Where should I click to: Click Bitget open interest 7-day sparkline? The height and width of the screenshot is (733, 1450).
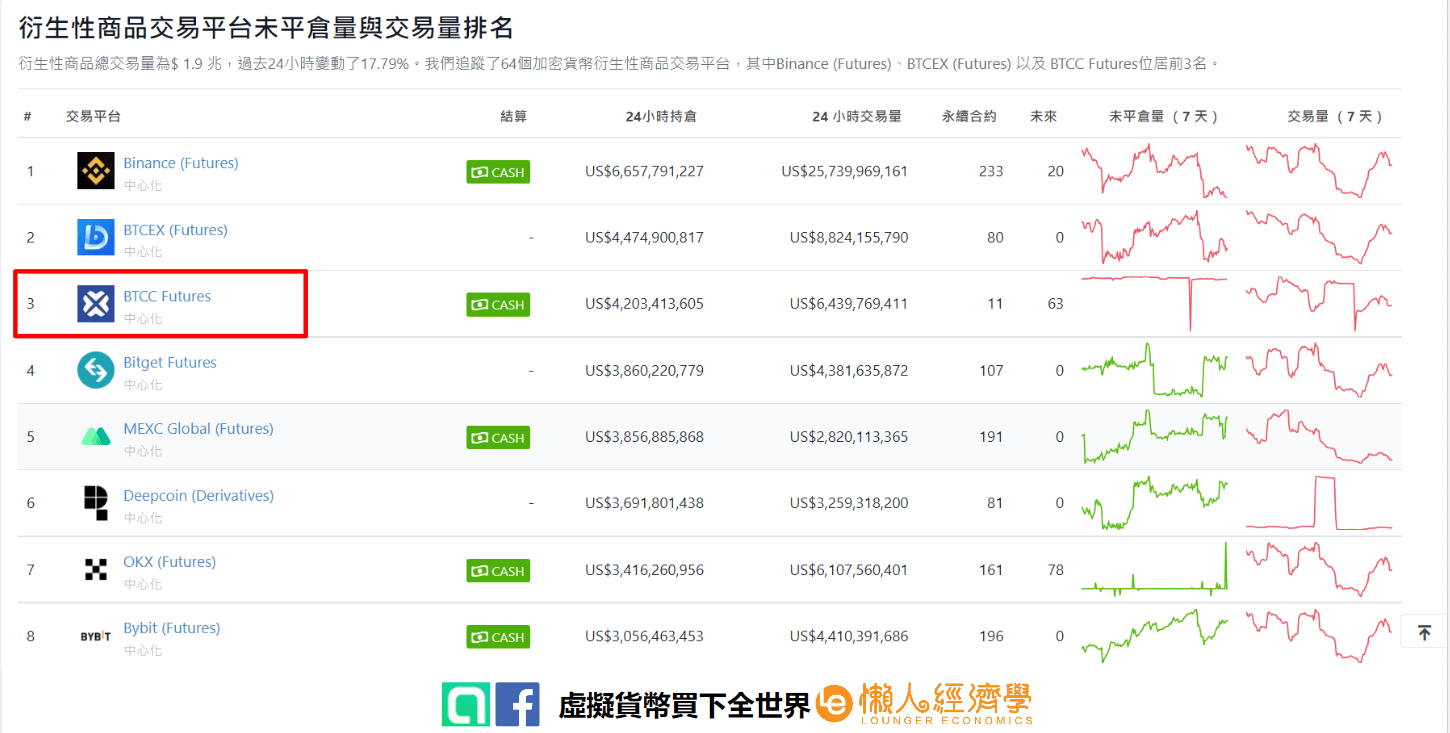click(1154, 370)
